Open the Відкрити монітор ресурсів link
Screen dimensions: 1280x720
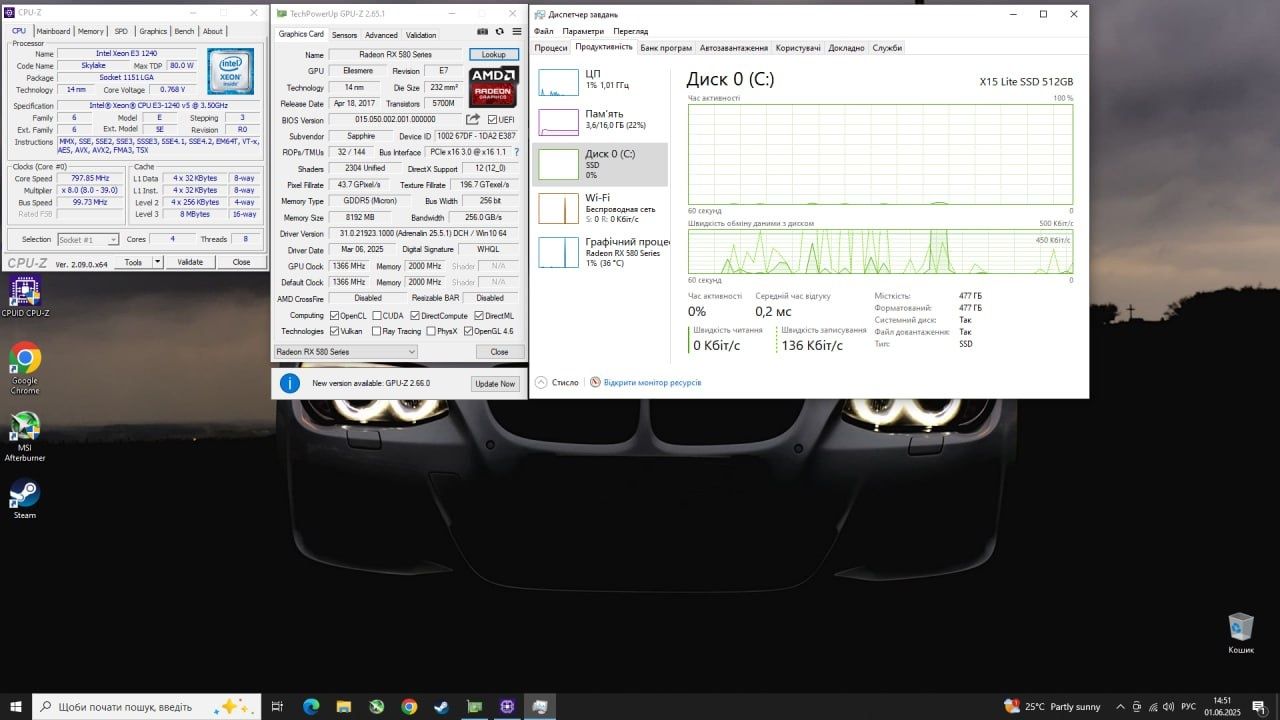[x=652, y=382]
